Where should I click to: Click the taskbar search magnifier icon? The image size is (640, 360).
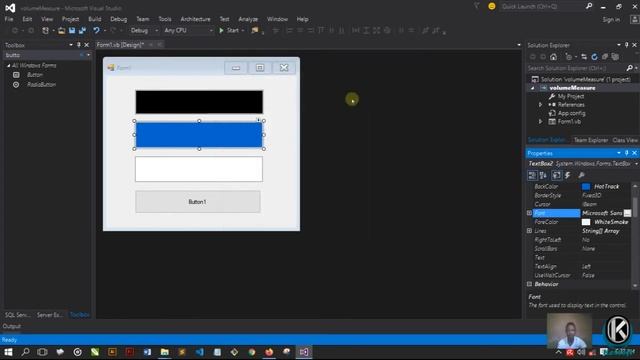click(25, 352)
